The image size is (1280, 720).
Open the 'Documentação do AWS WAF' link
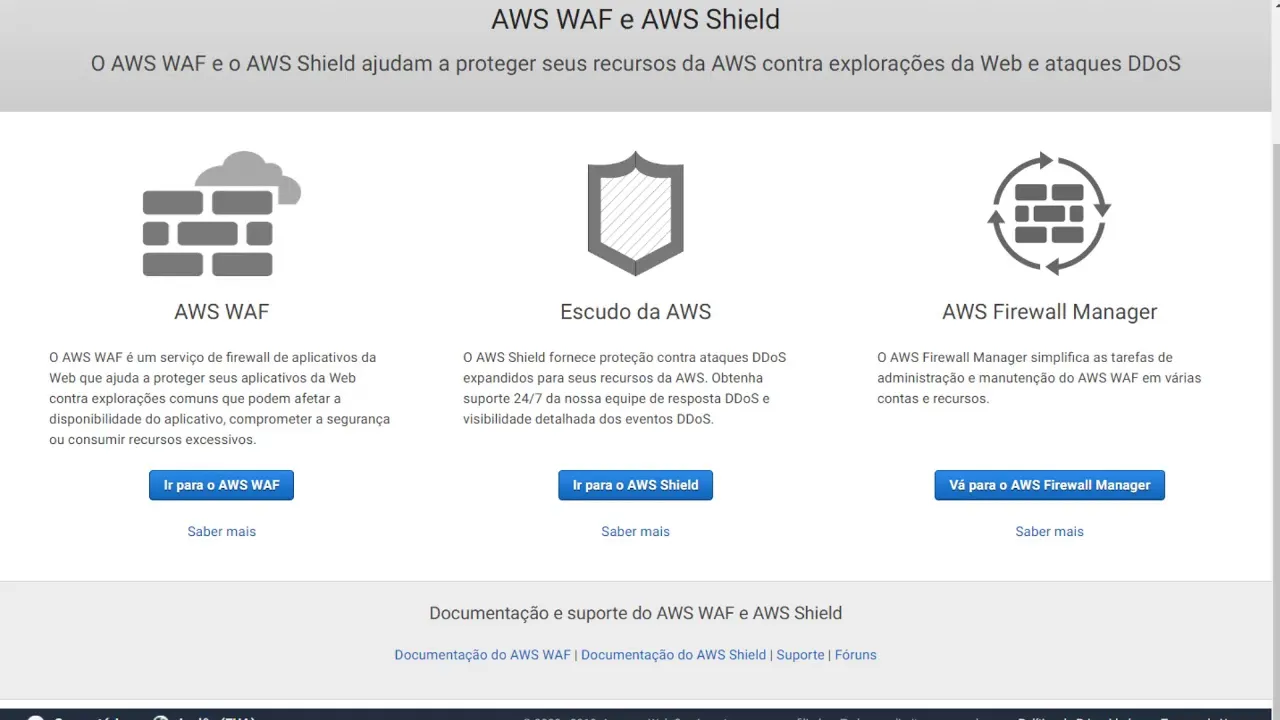coord(482,655)
